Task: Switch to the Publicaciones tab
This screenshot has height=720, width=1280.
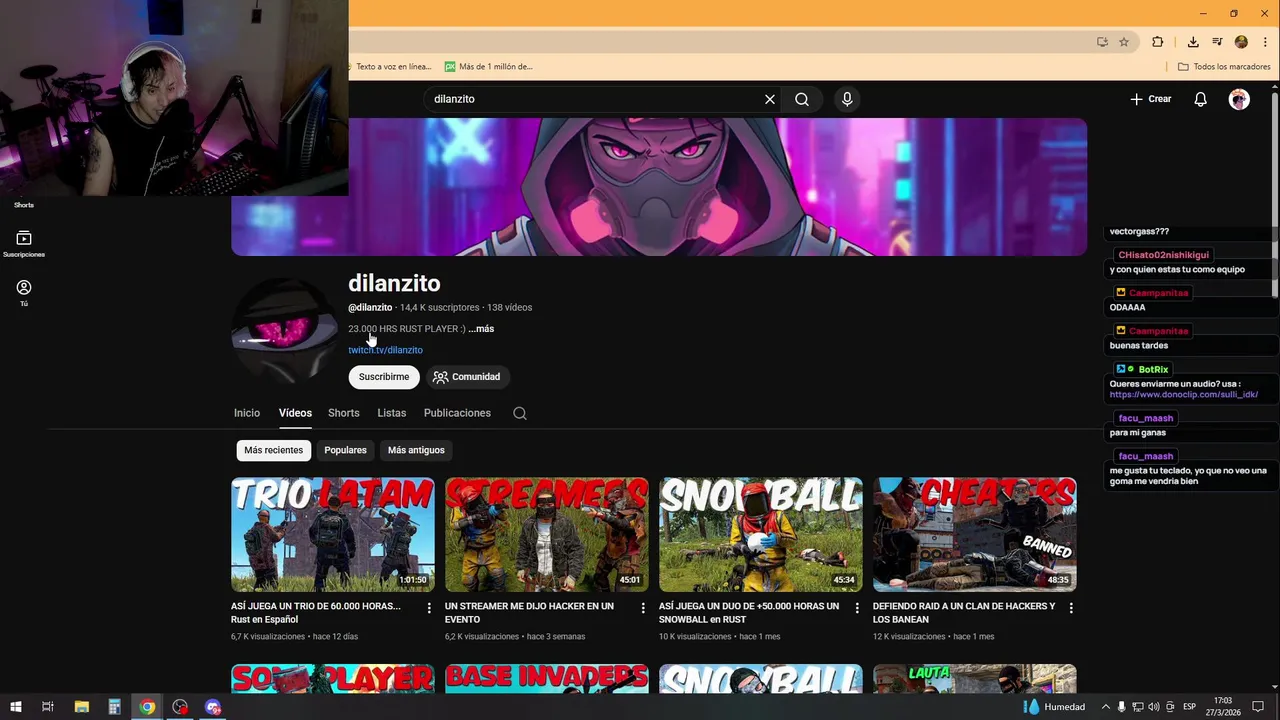Action: click(457, 413)
